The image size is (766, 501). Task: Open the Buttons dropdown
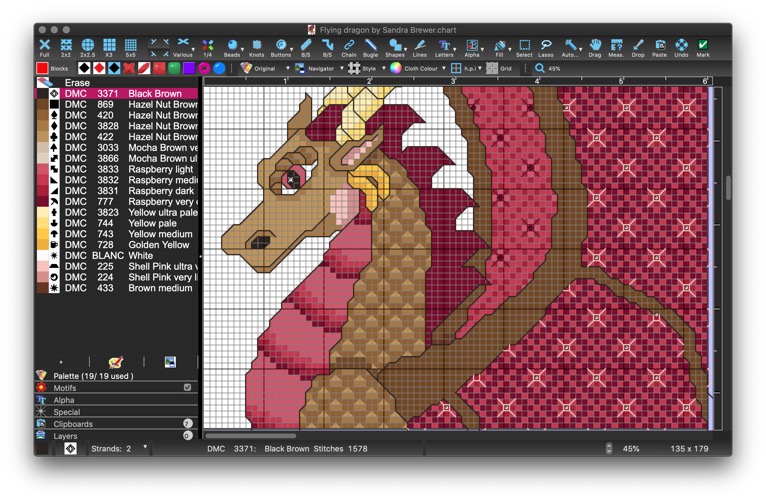[x=292, y=49]
